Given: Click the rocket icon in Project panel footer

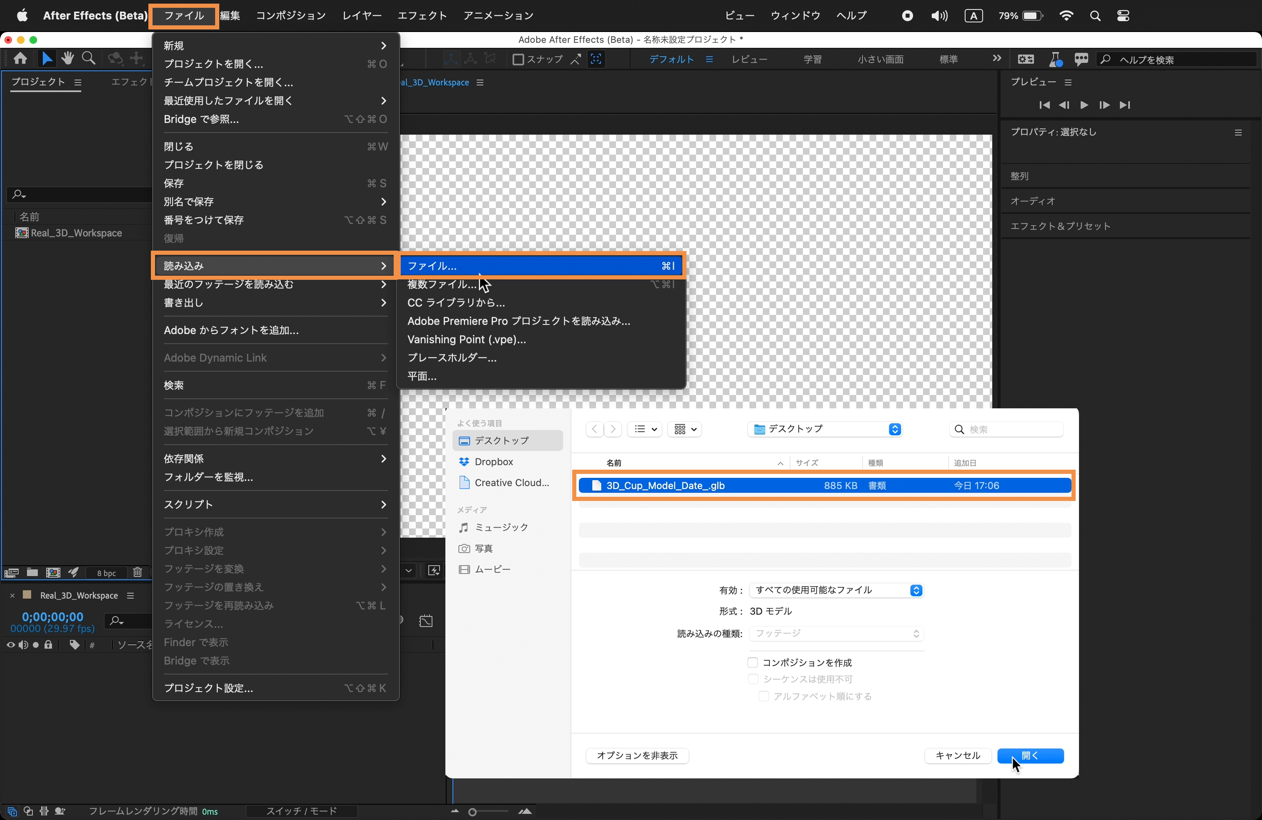Looking at the screenshot, I should point(74,573).
